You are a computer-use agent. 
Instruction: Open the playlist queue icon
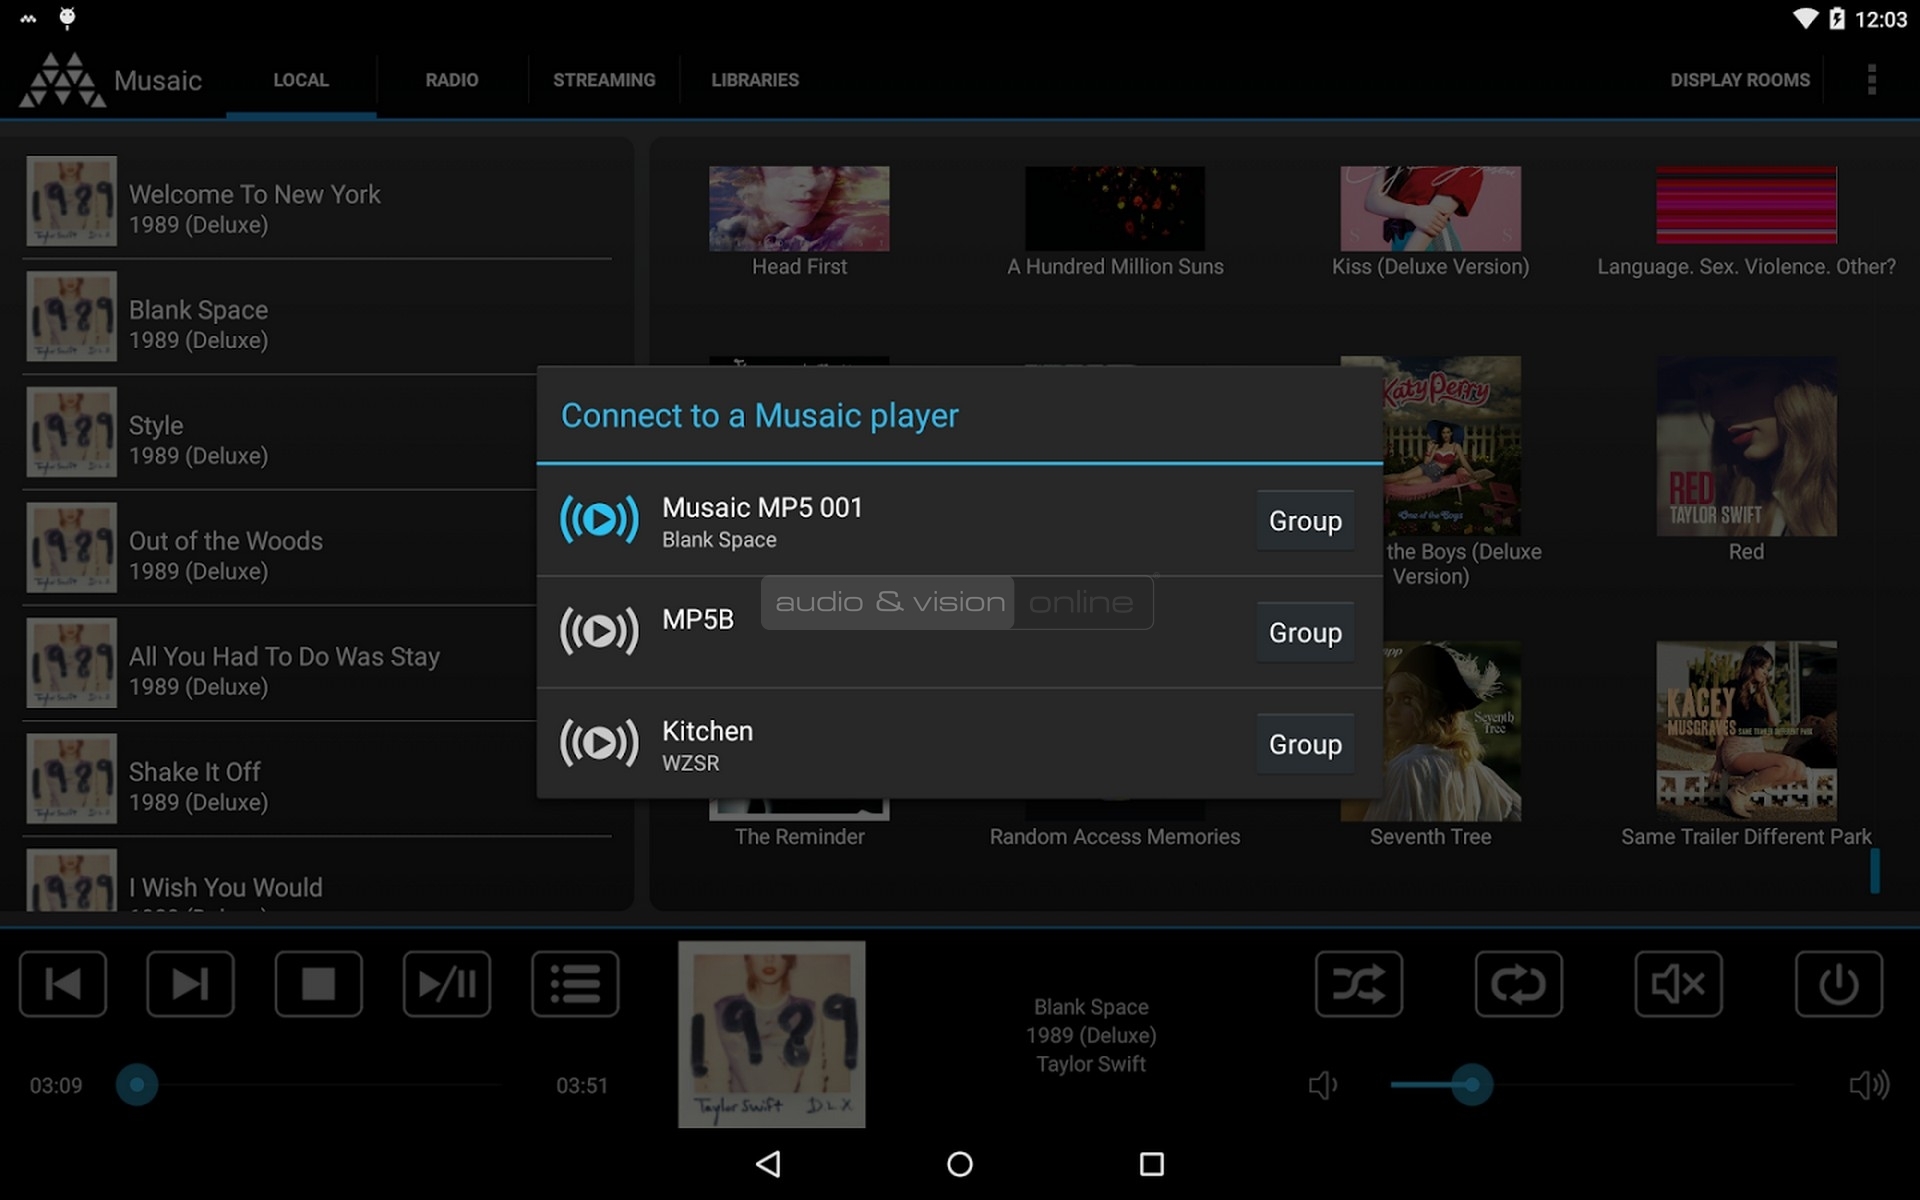[x=575, y=984]
